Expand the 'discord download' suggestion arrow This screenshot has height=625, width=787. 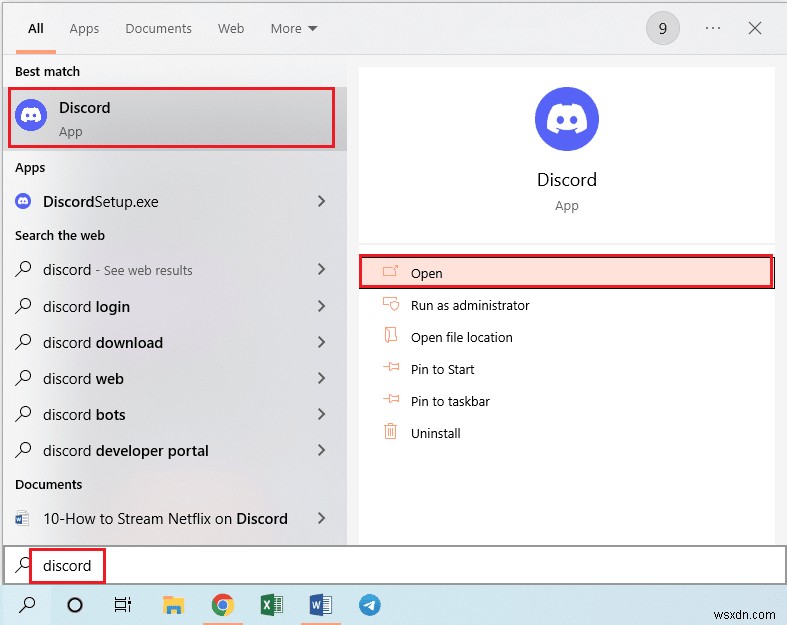pyautogui.click(x=322, y=342)
